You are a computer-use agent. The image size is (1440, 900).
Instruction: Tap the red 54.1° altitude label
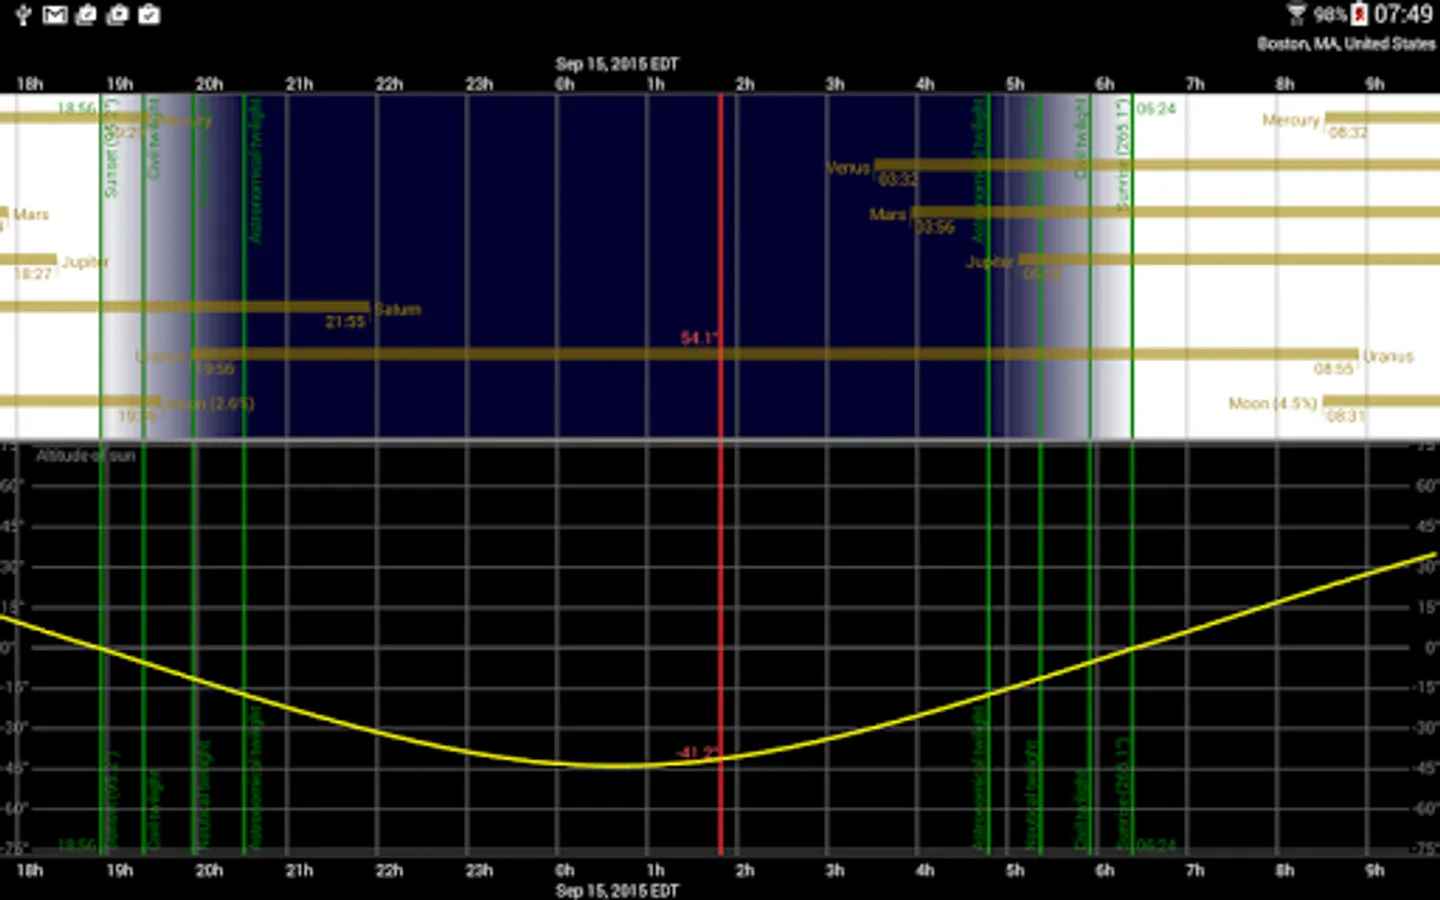pos(699,338)
